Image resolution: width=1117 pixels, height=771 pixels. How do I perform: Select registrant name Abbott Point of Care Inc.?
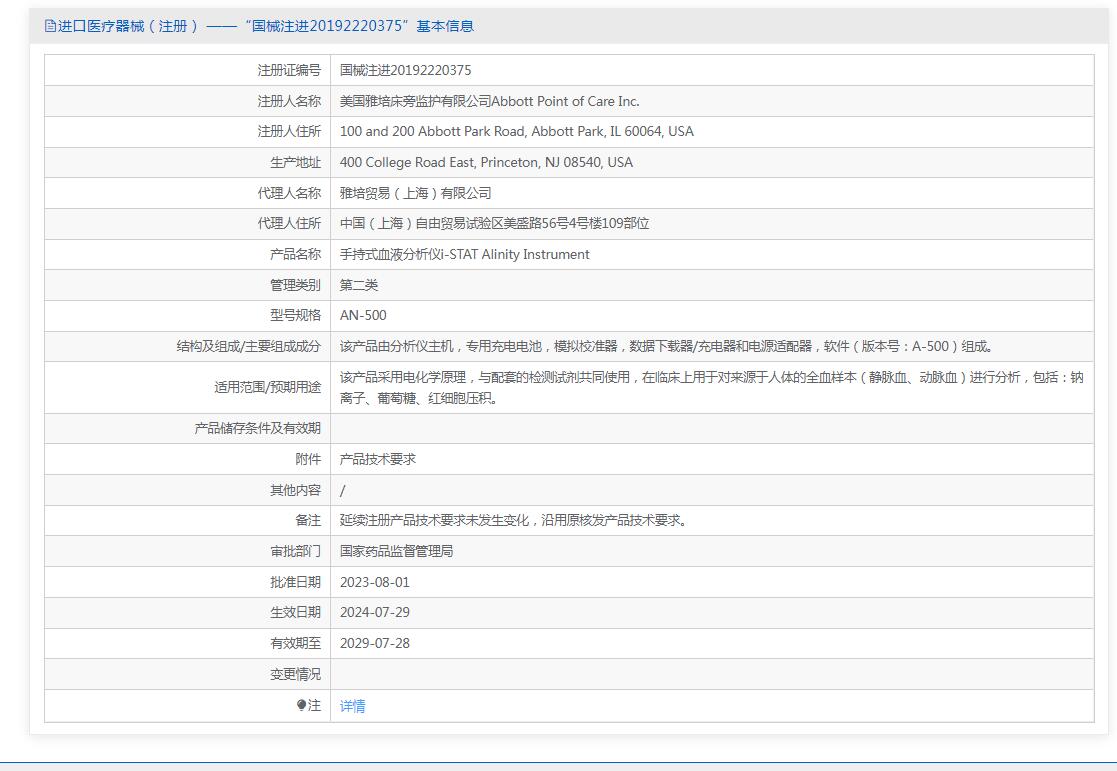(566, 101)
